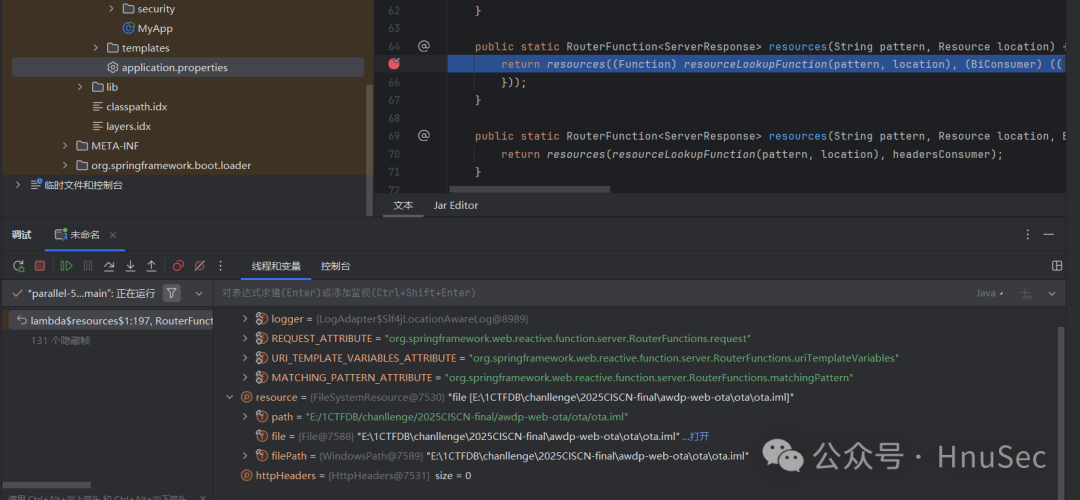
Task: Open the layers.idx file
Action: (x=128, y=126)
